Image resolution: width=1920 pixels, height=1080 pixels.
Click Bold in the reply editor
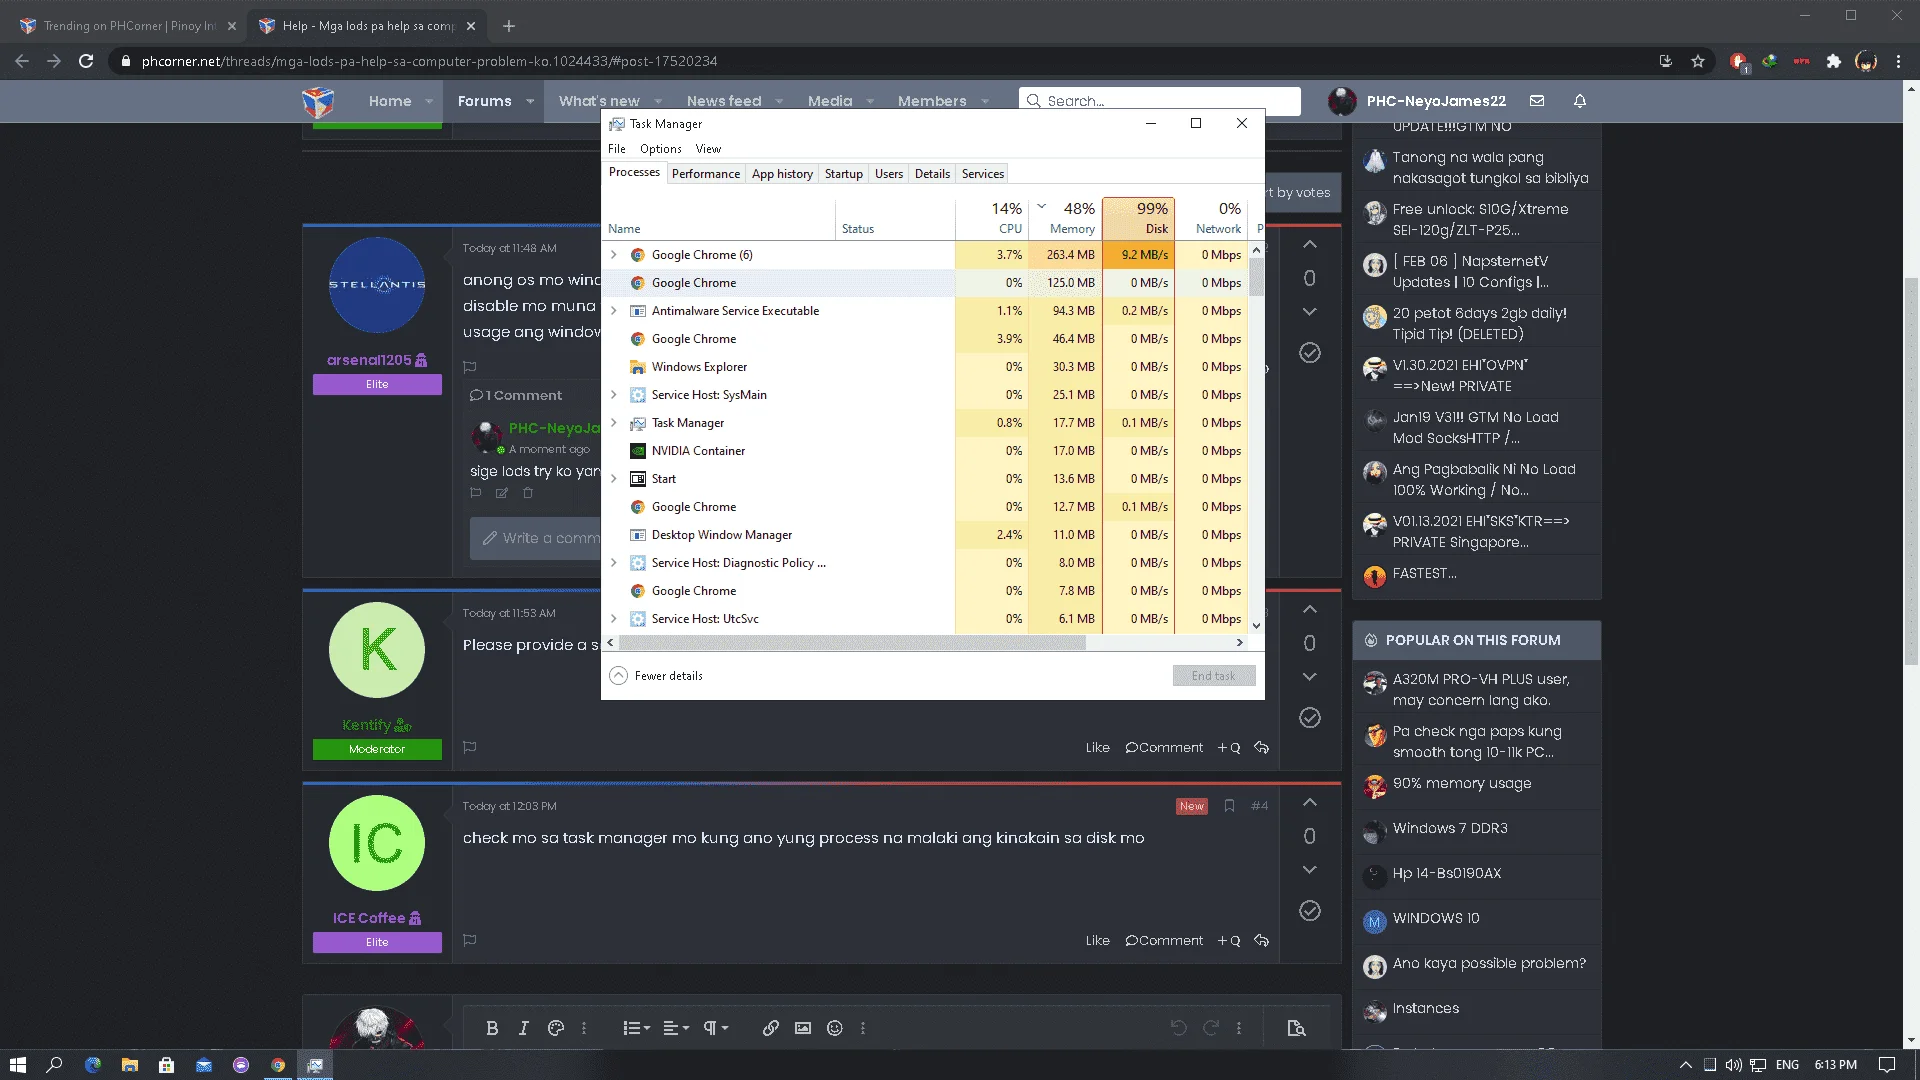point(492,1028)
